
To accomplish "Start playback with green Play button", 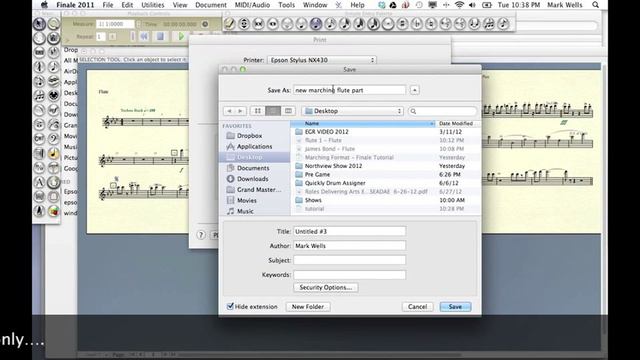I will (181, 36).
